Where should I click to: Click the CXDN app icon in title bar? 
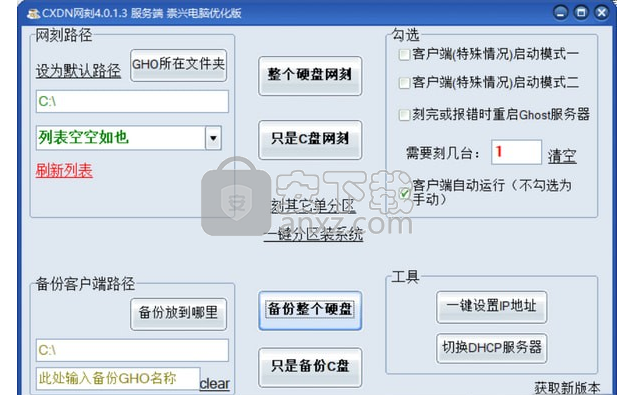tap(33, 13)
